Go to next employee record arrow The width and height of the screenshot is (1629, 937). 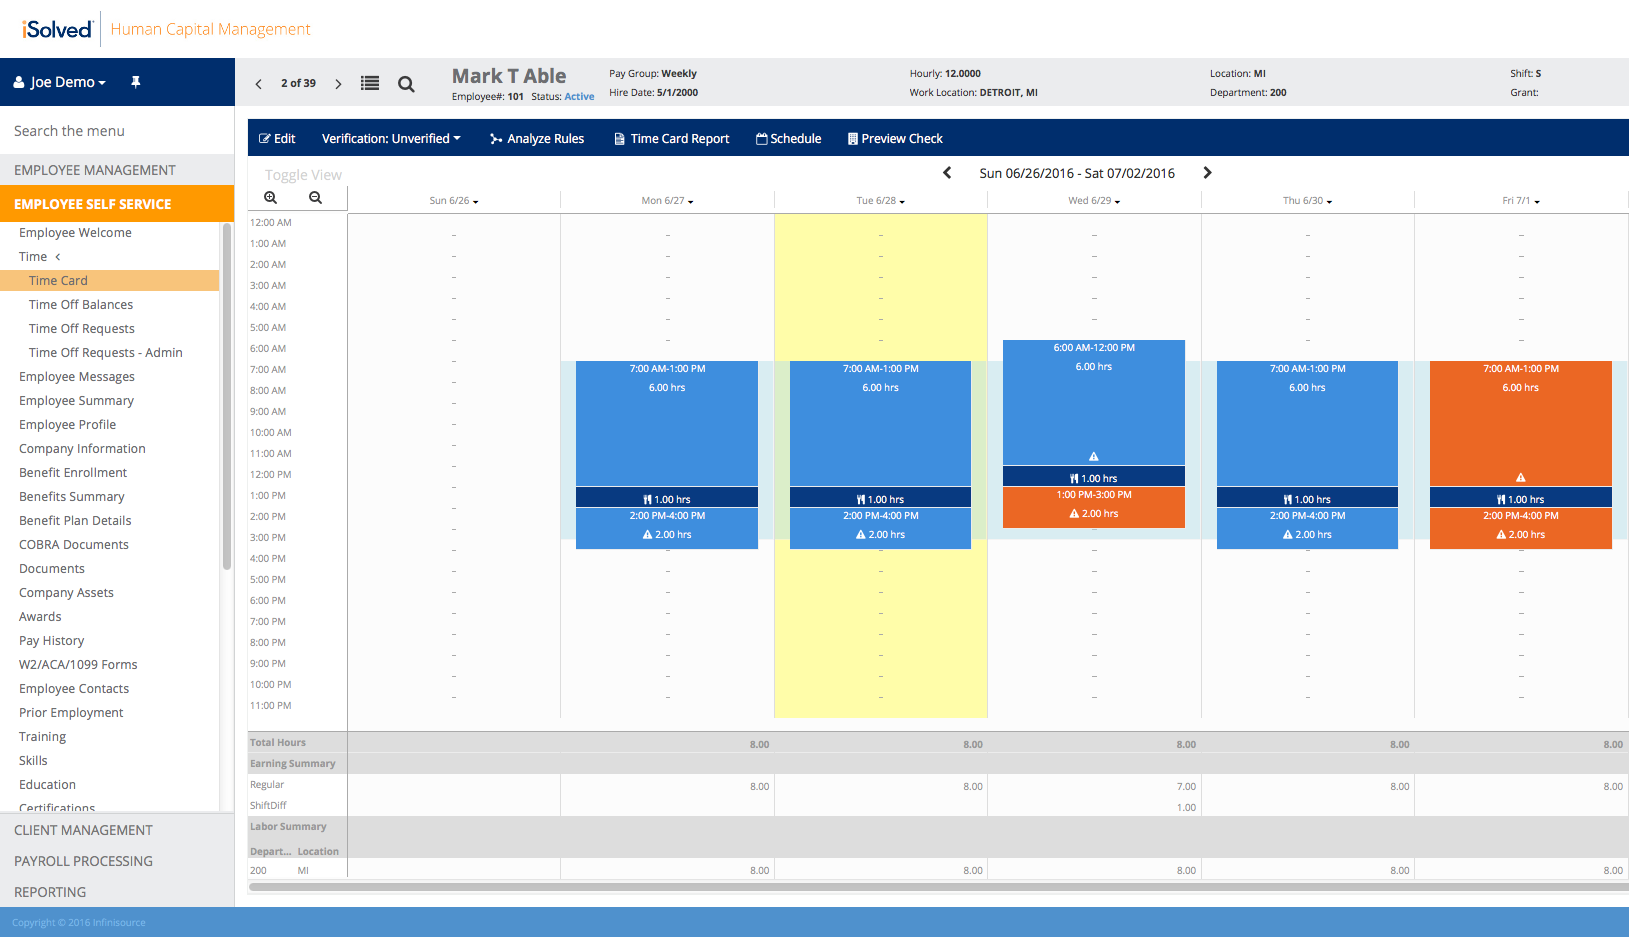tap(338, 84)
